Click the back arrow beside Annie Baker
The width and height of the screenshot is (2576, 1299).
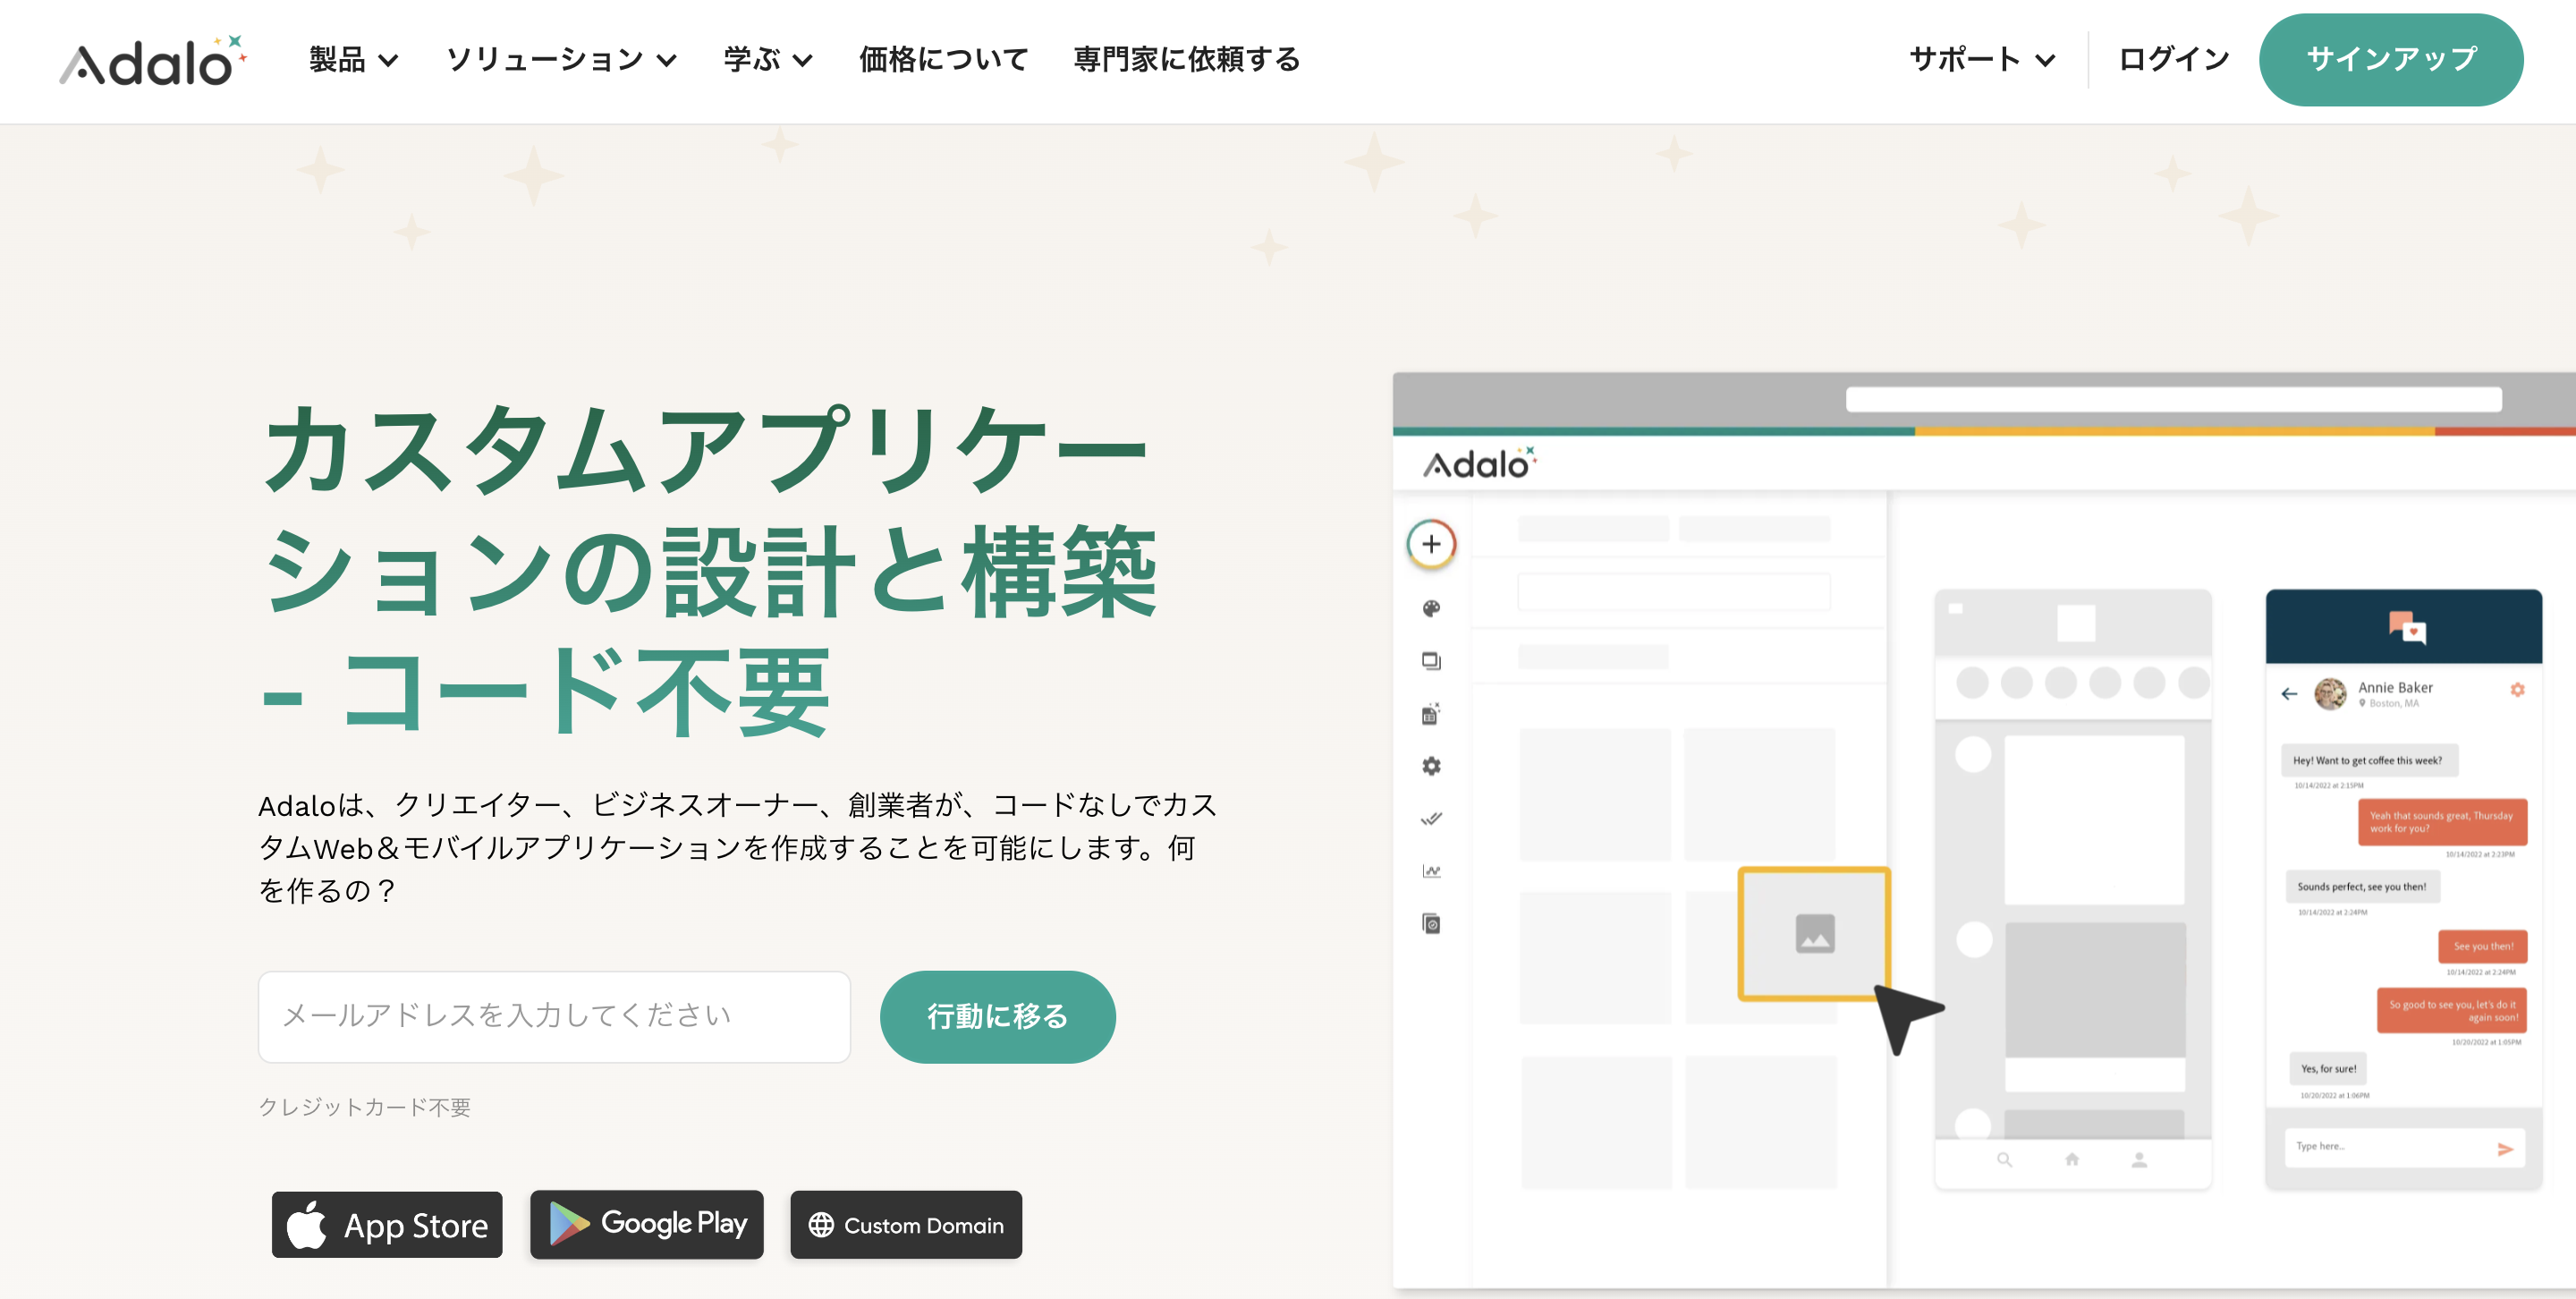pos(2289,694)
